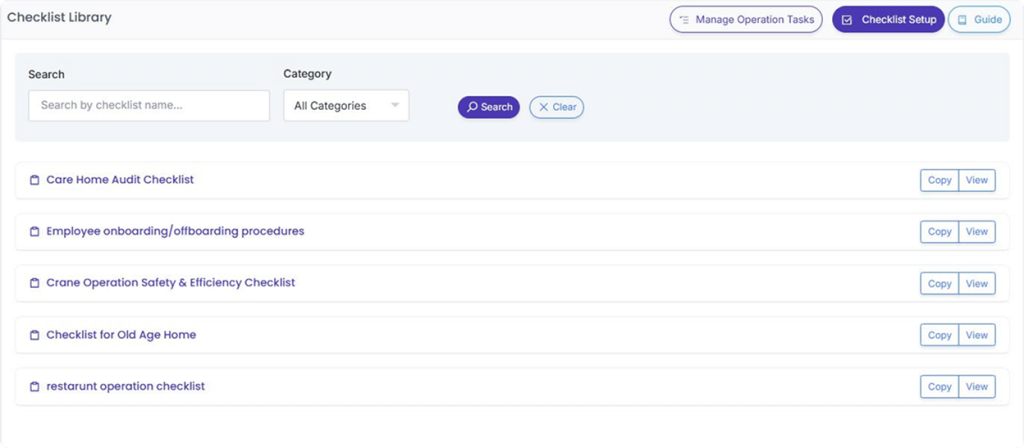
Task: Click the magnifier icon in Search button
Action: (x=472, y=107)
